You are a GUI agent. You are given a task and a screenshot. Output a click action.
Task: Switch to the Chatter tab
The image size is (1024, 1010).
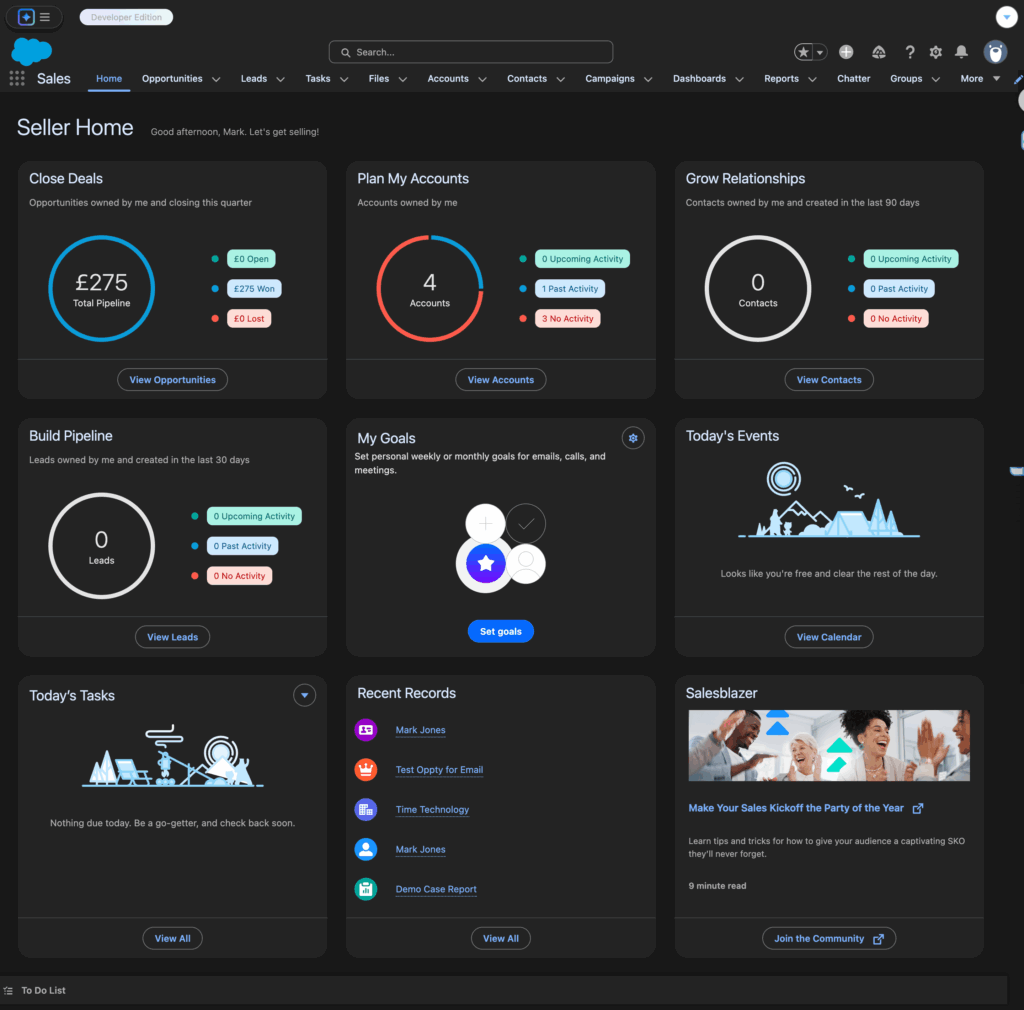[x=853, y=78]
